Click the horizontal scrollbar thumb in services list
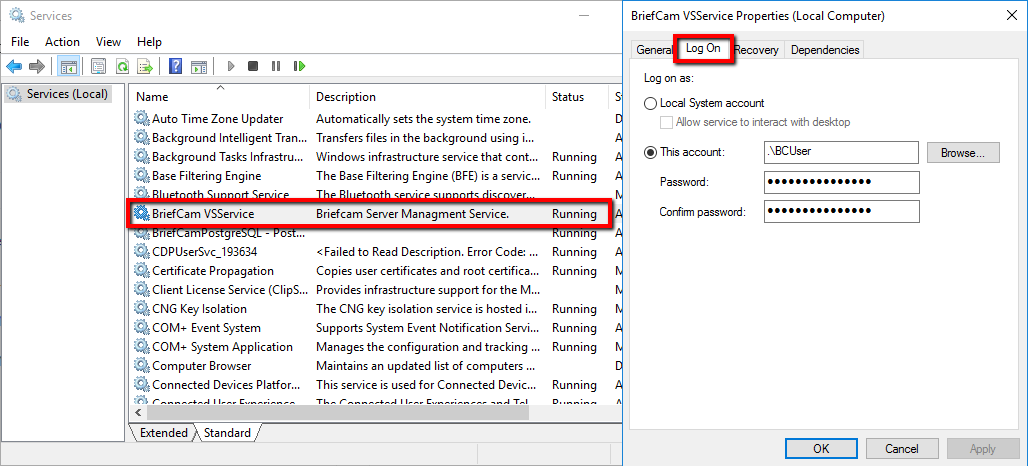Screen dimensions: 1028x466 point(338,412)
